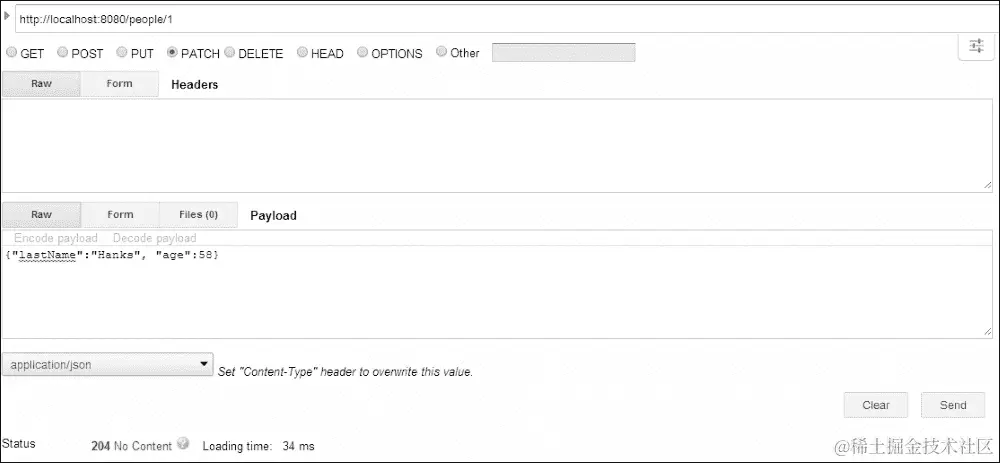Select the GET method radio button
1000x463 pixels.
[x=11, y=52]
